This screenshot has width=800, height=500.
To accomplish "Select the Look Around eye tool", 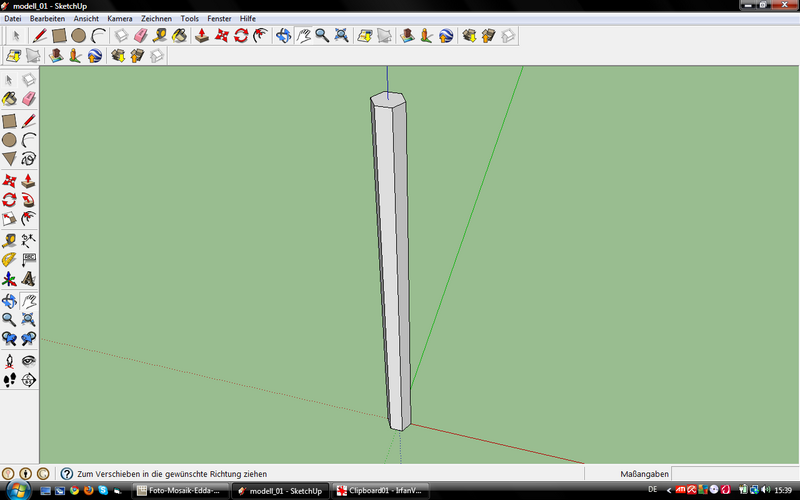I will [29, 360].
